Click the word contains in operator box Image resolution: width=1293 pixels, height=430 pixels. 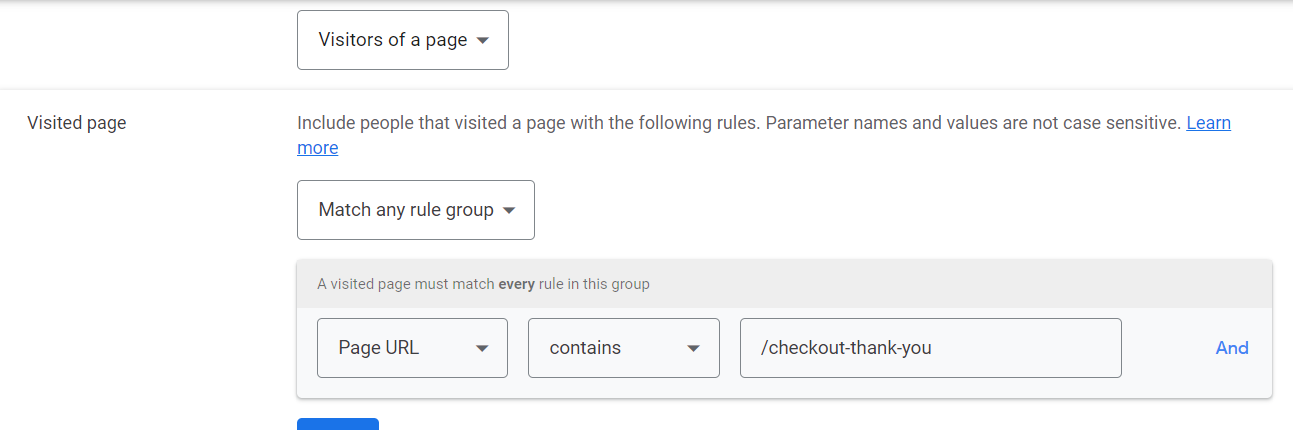coord(585,348)
